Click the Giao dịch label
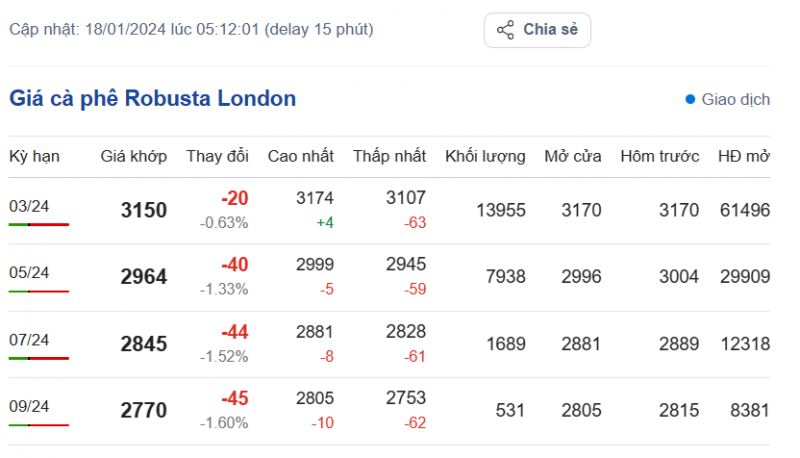The height and width of the screenshot is (458, 800). pyautogui.click(x=736, y=100)
